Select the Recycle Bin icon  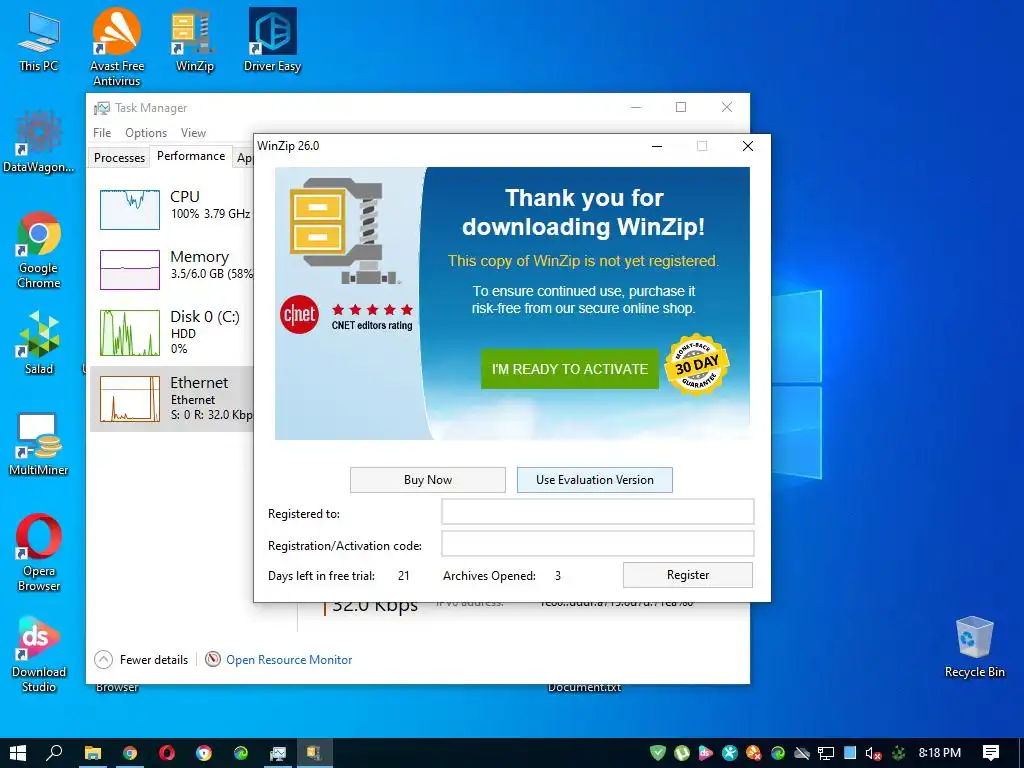point(974,647)
